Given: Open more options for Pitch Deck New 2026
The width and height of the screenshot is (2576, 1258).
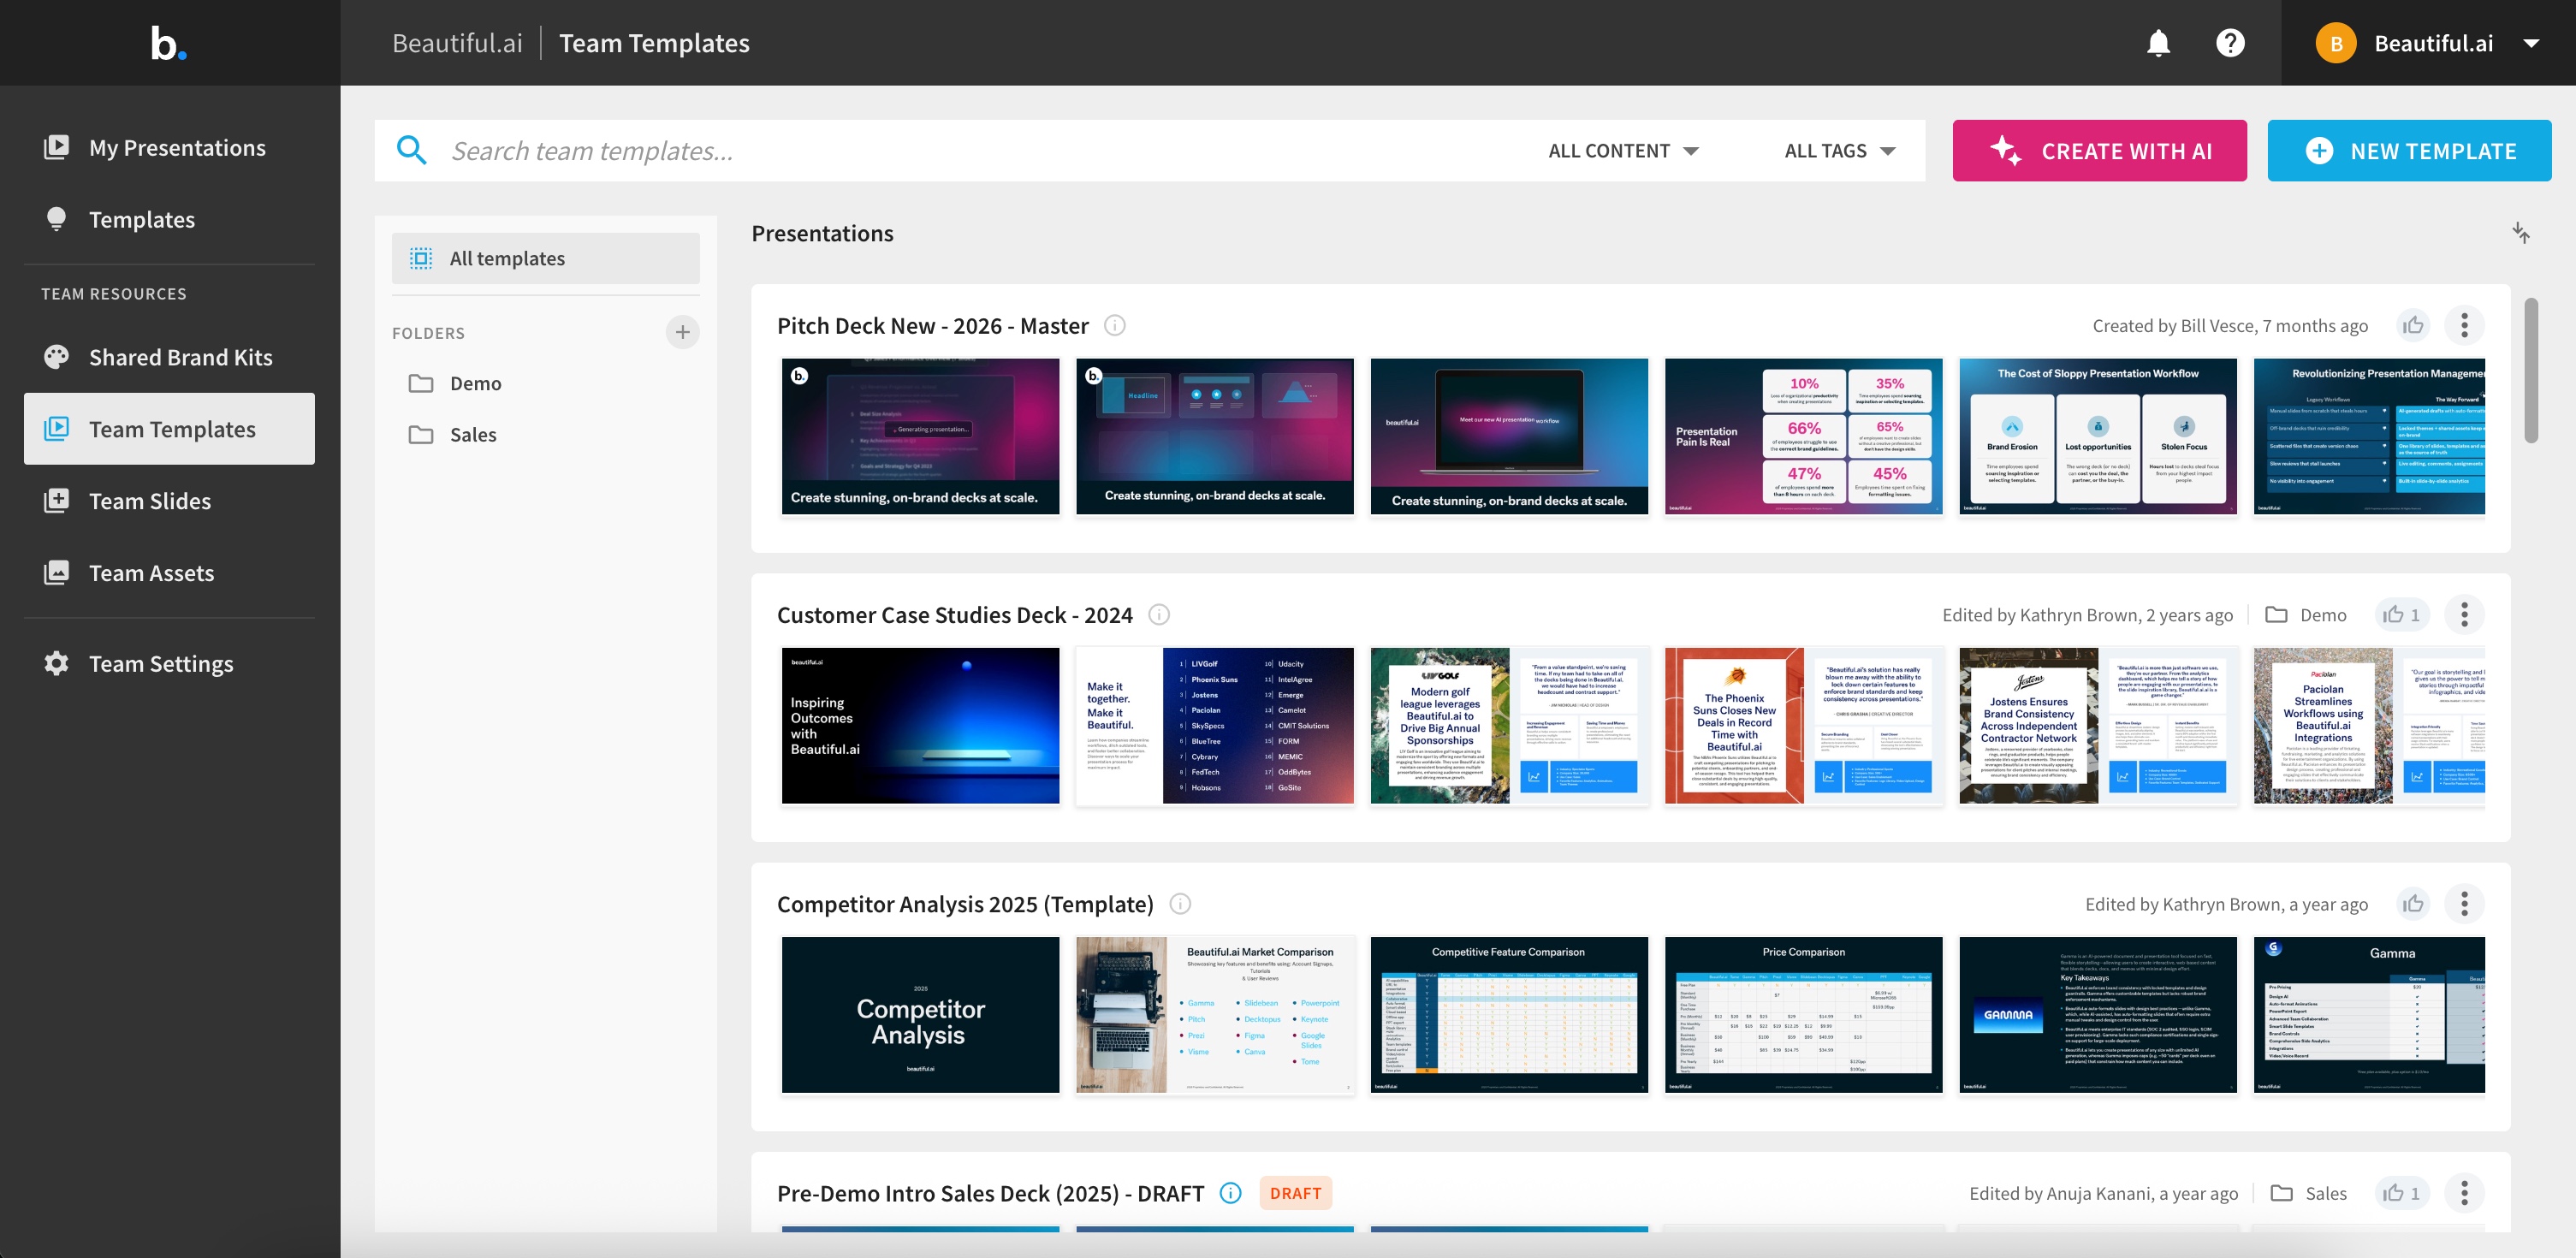Looking at the screenshot, I should [x=2464, y=326].
